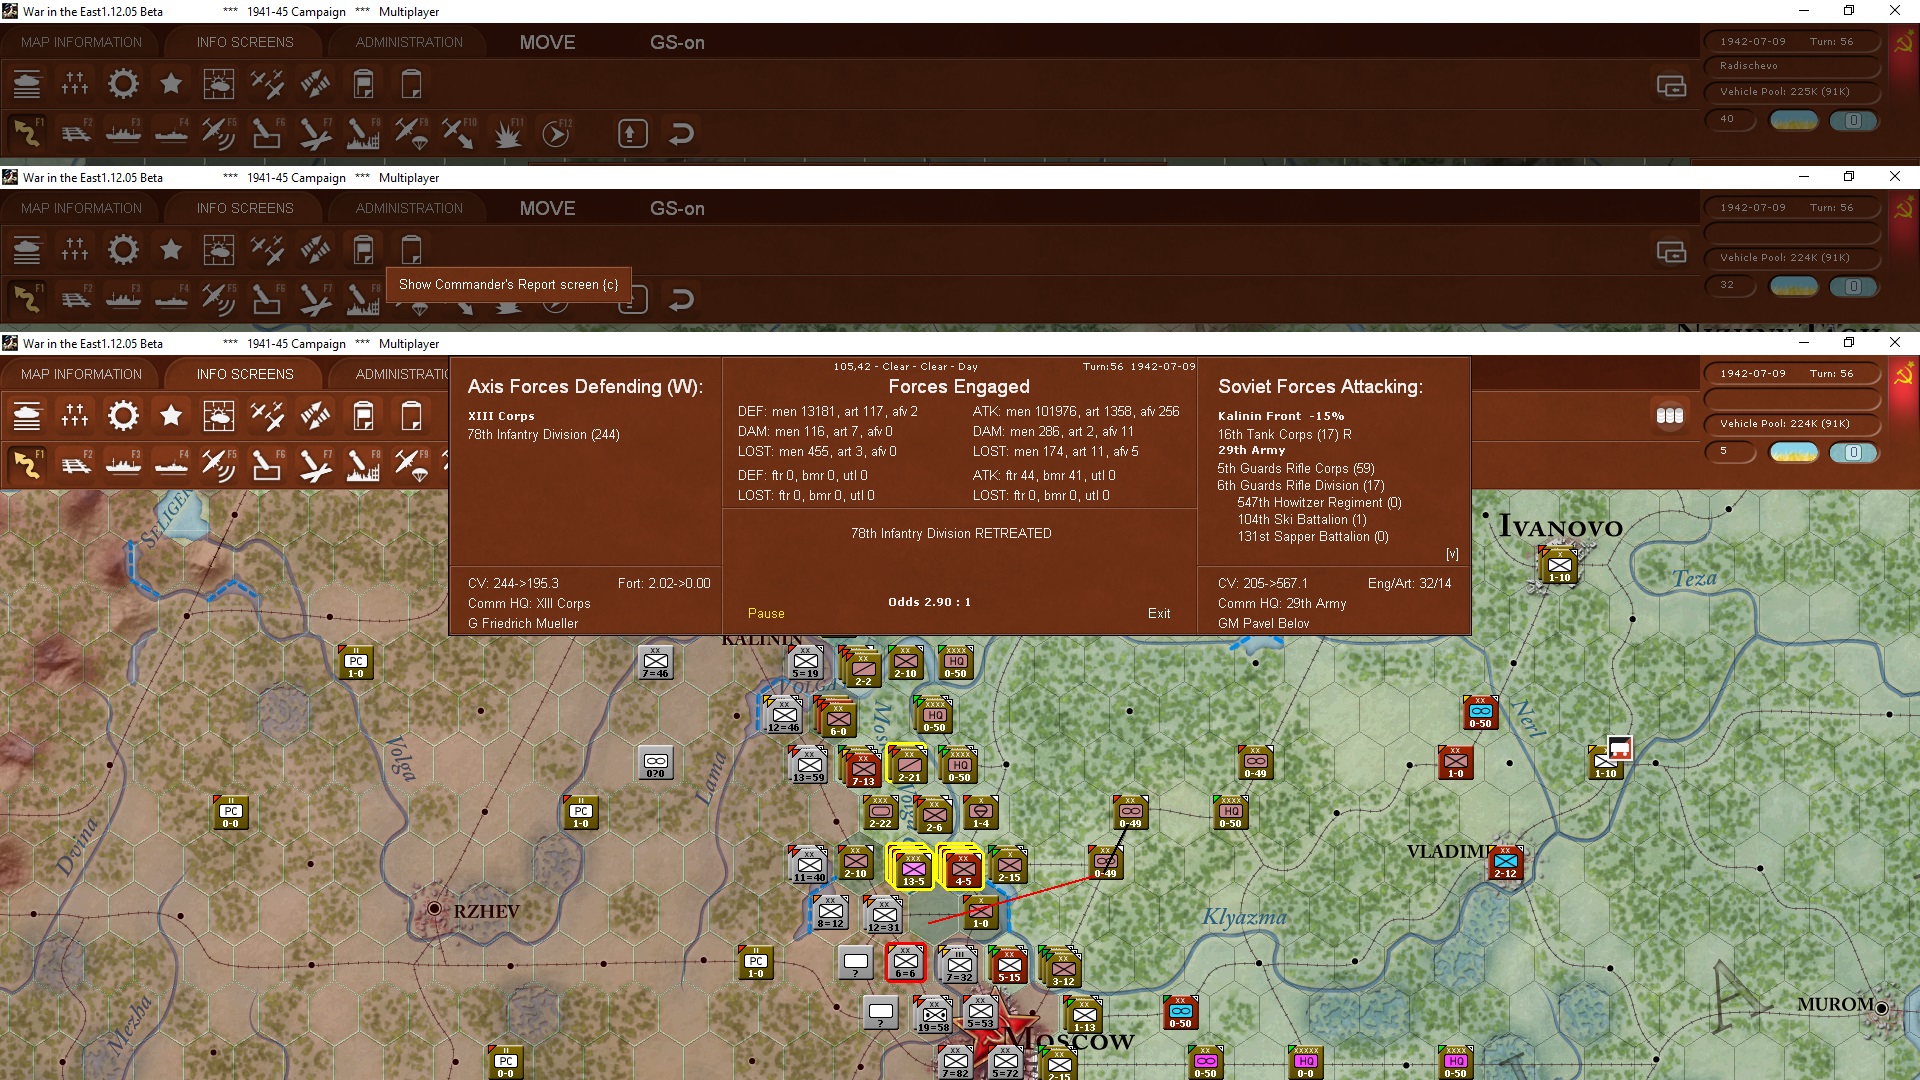The width and height of the screenshot is (1920, 1080).
Task: Exit the combat report
Action: [x=1159, y=613]
